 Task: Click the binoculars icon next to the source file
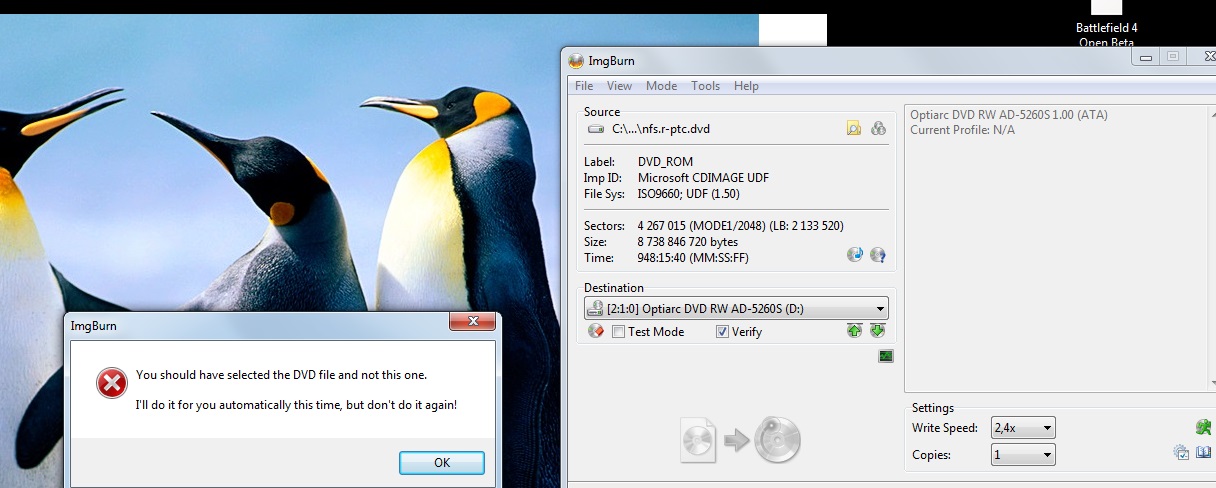(x=878, y=128)
